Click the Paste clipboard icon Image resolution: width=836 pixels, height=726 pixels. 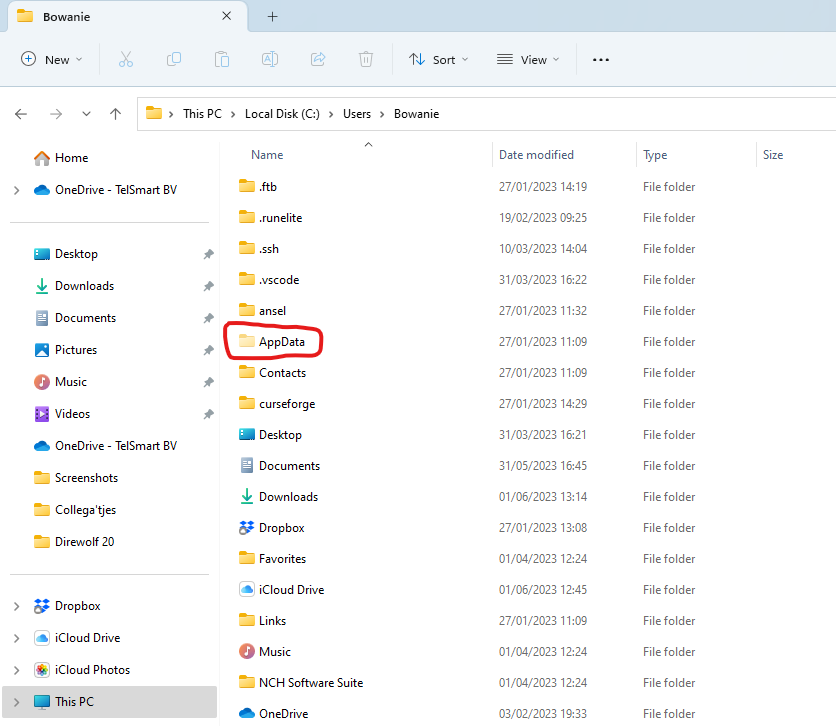[x=222, y=60]
